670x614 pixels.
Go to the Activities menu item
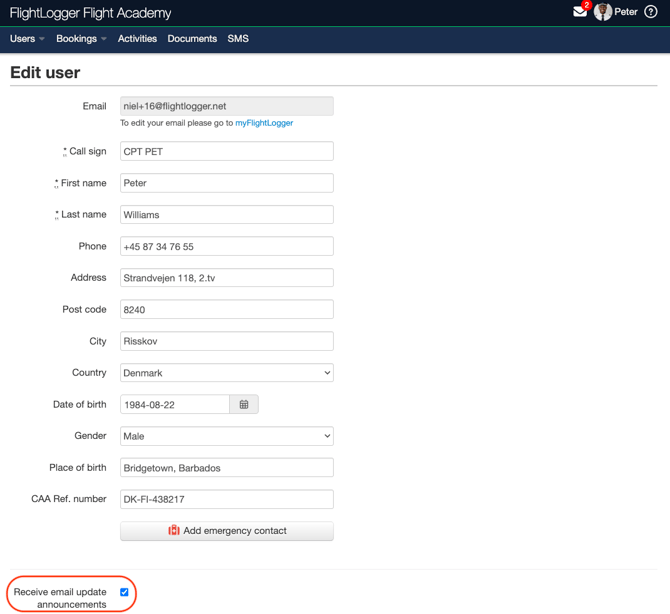(137, 38)
